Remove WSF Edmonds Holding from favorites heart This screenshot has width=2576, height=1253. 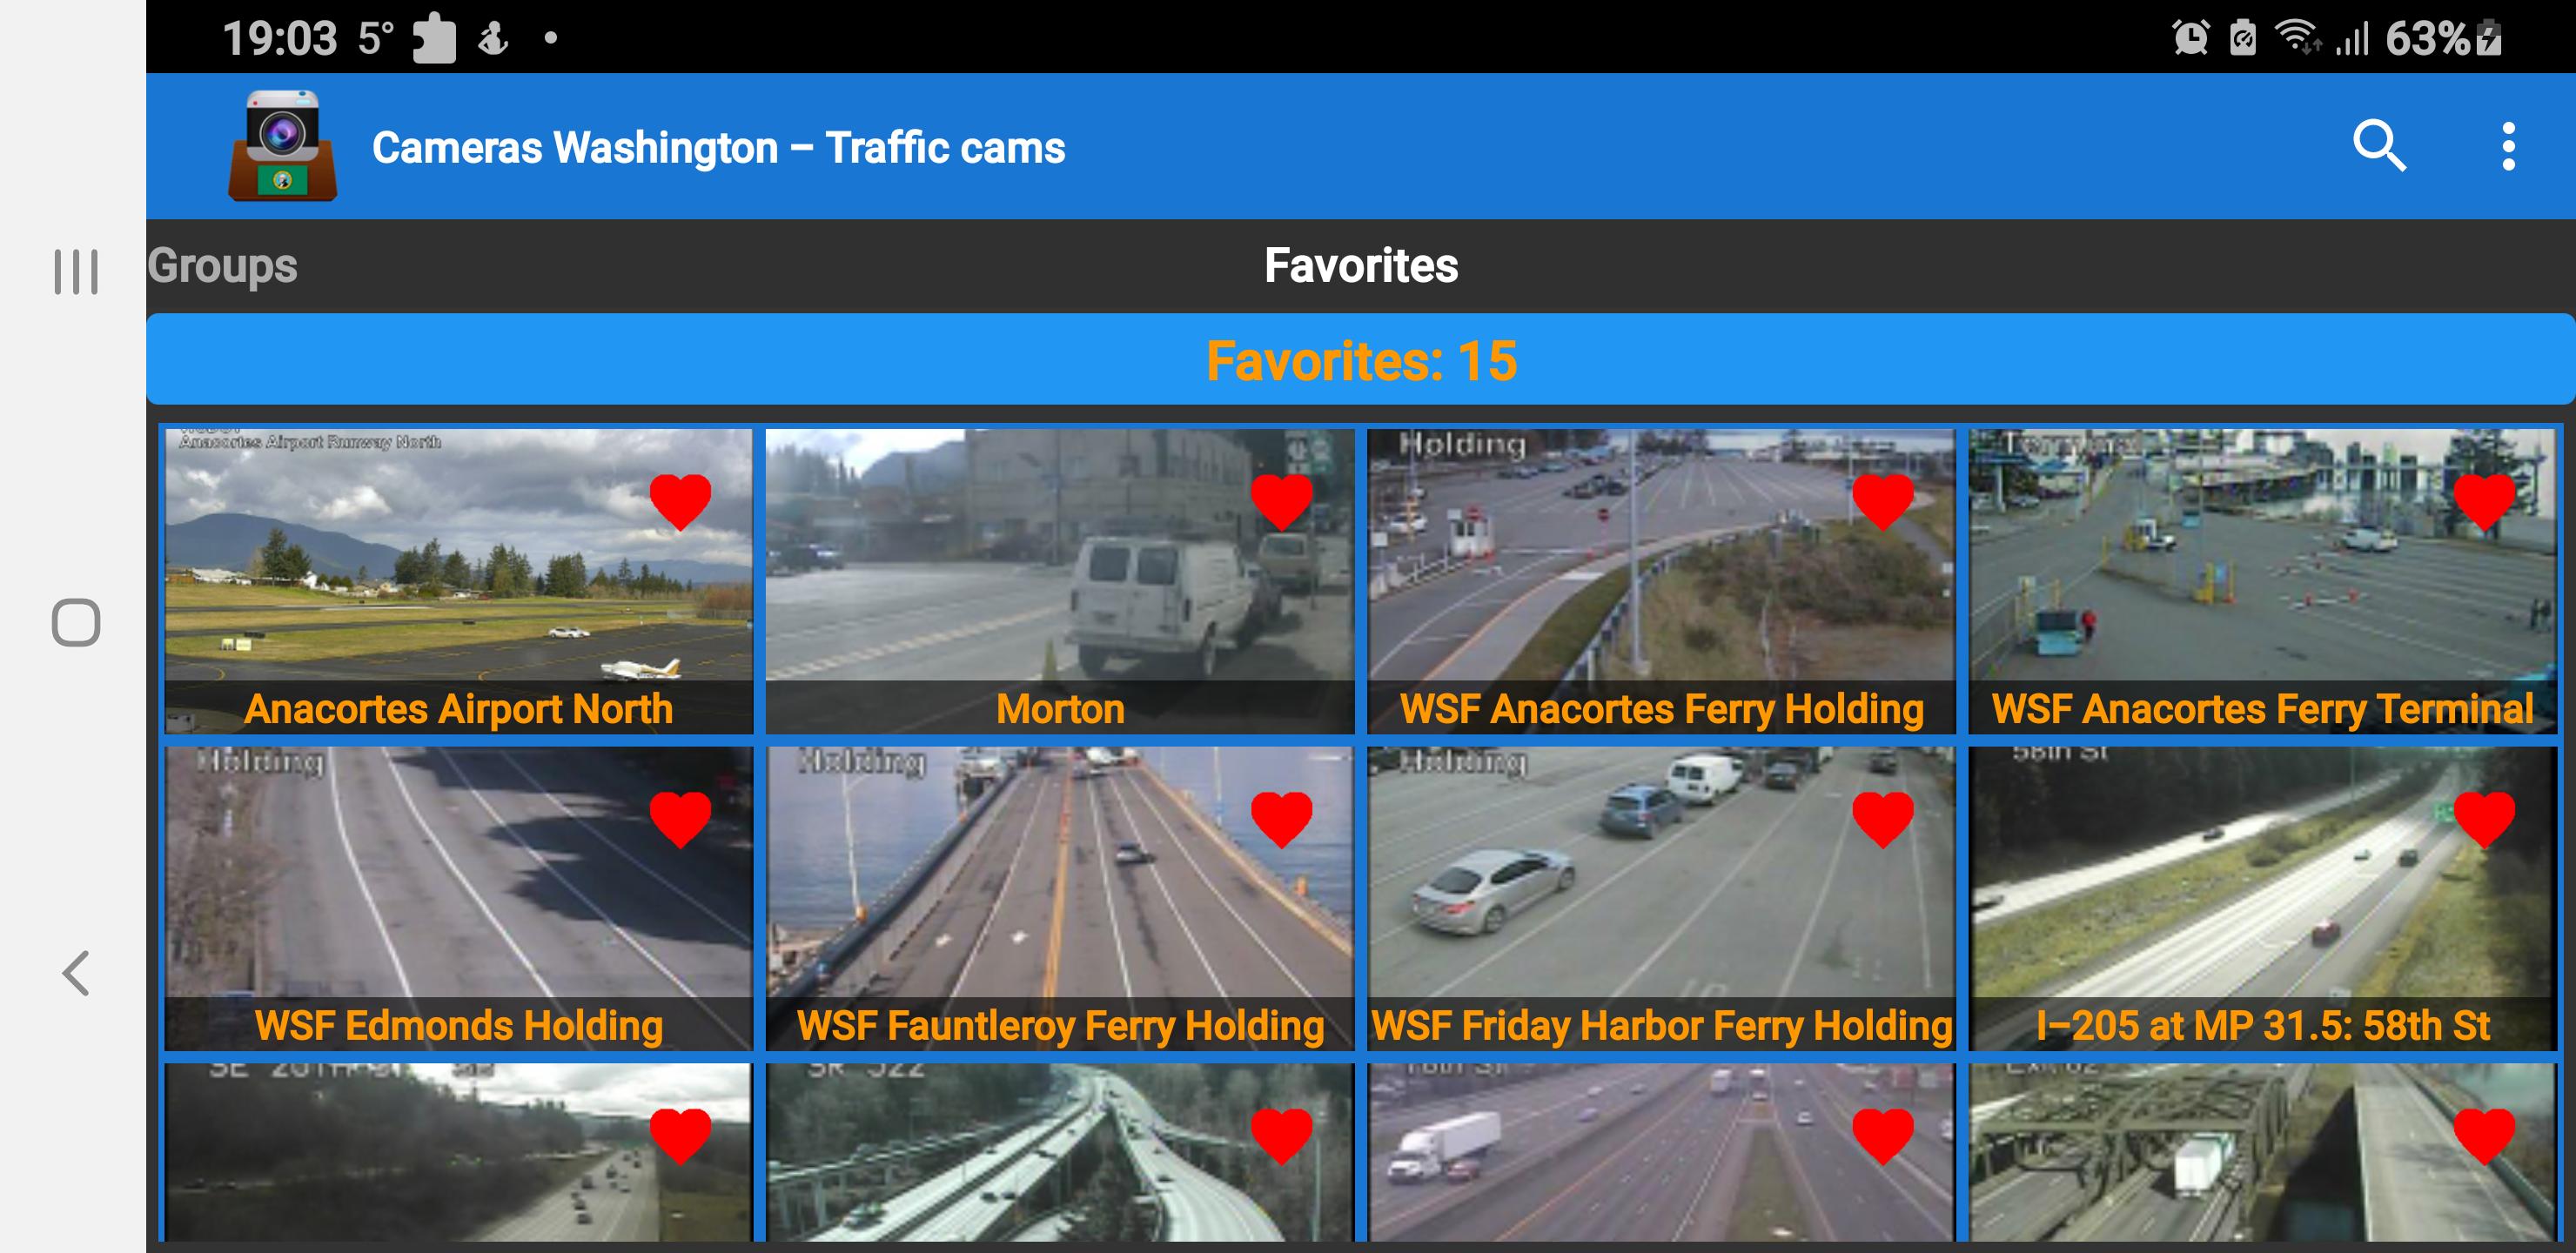(680, 819)
